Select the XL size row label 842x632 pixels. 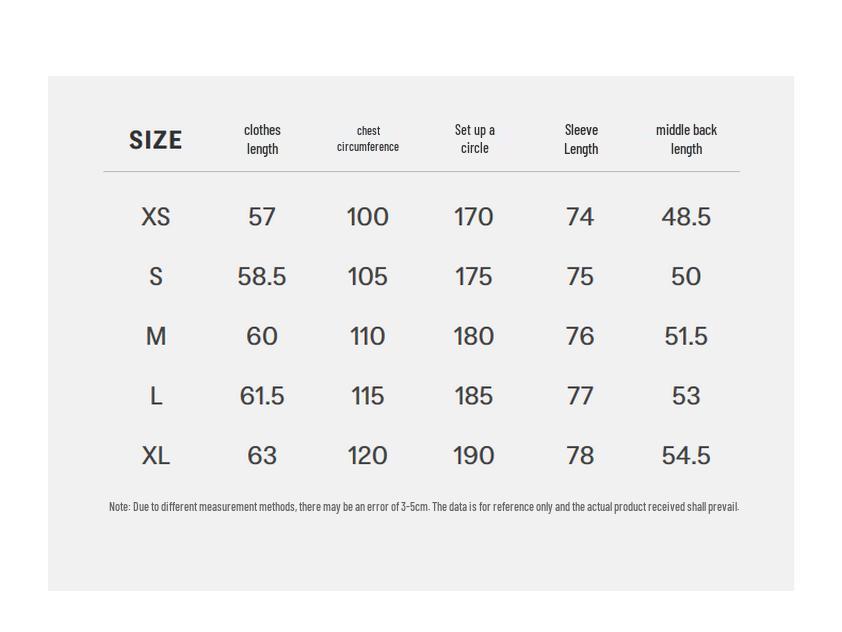click(156, 456)
